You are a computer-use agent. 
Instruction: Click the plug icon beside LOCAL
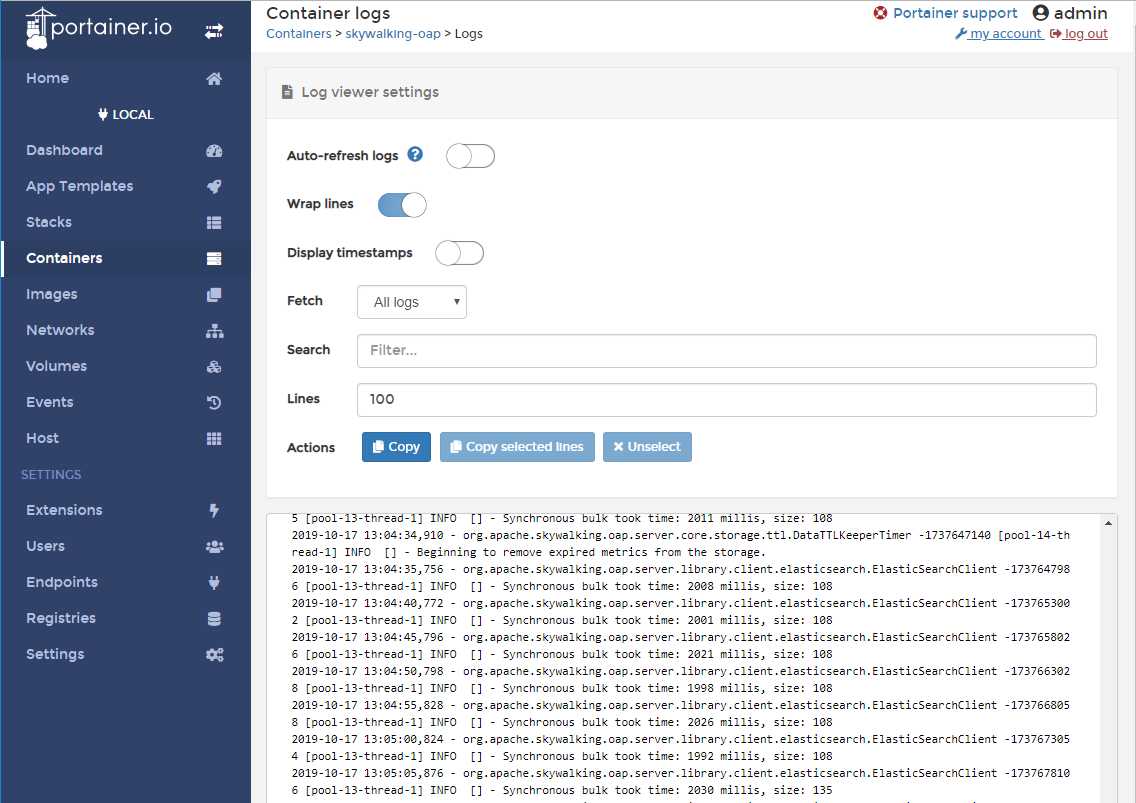103,115
